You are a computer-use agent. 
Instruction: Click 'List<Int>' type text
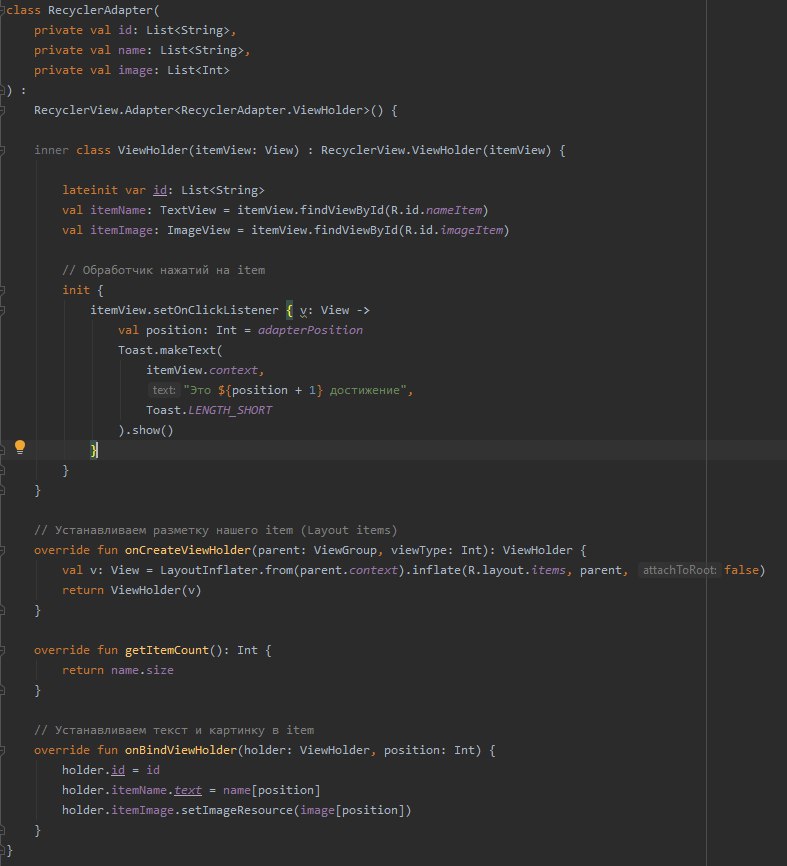[198, 70]
